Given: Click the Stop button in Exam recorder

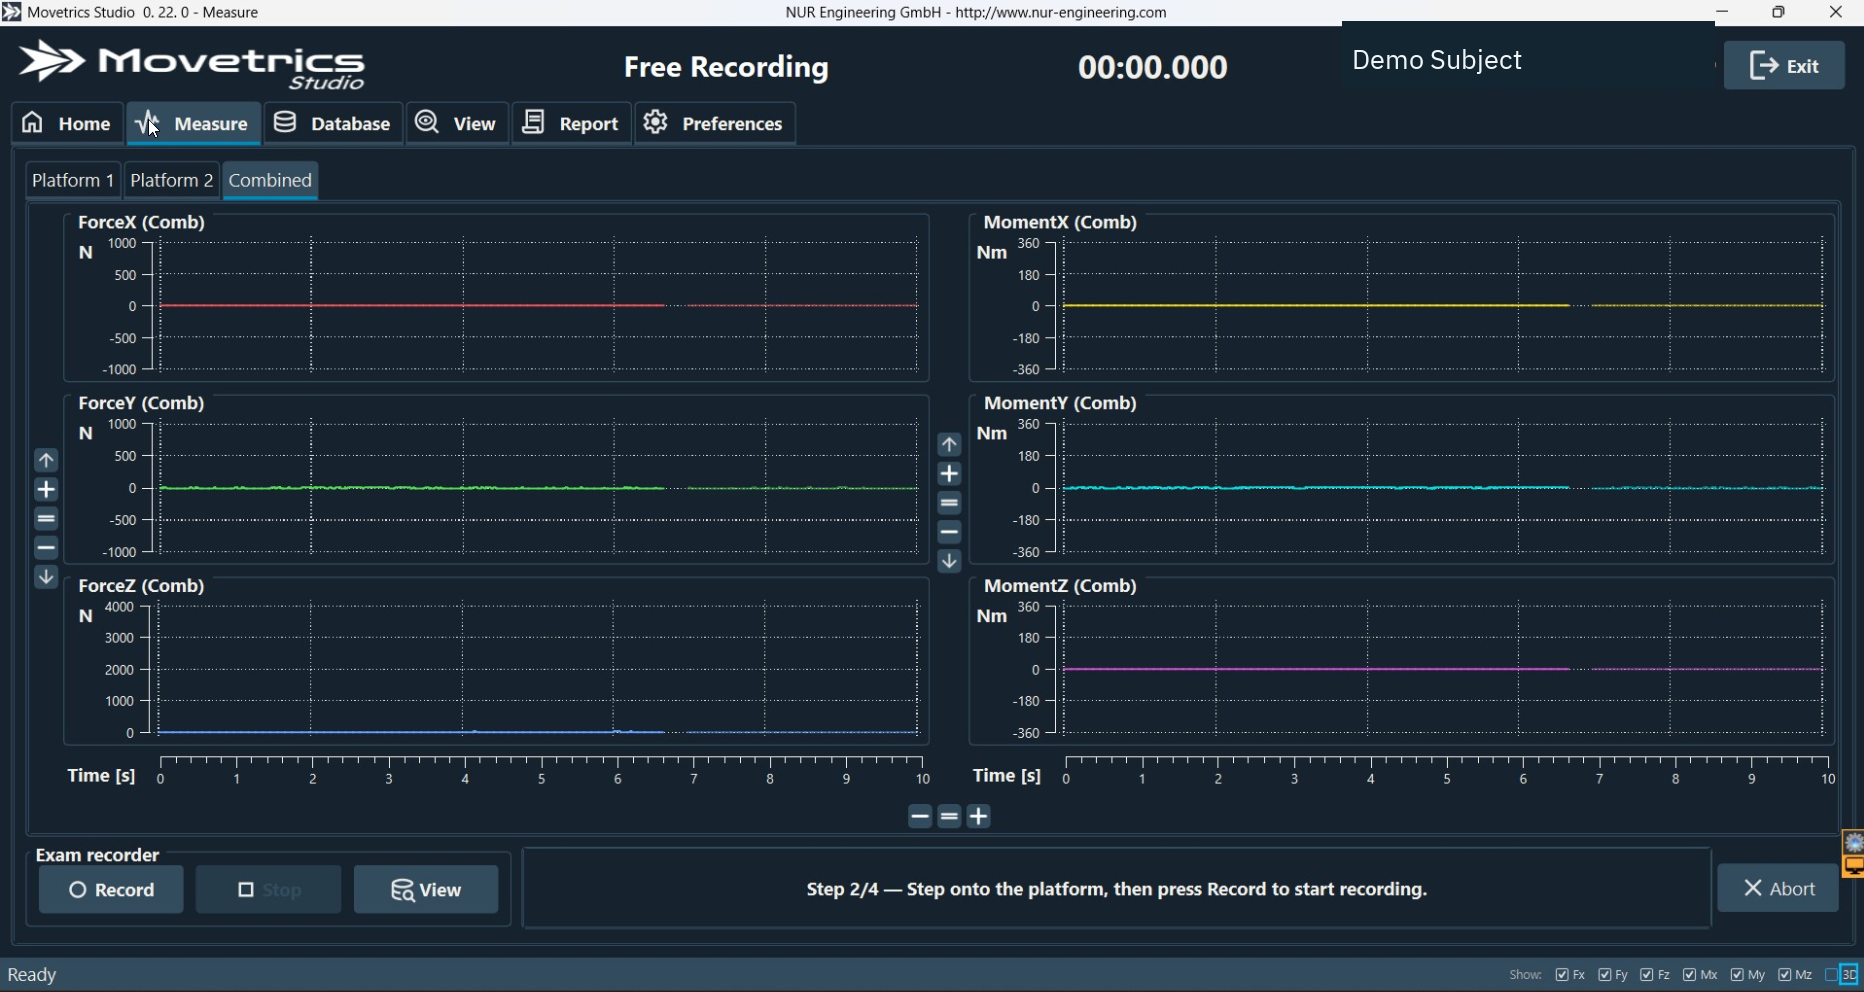Looking at the screenshot, I should 268,890.
